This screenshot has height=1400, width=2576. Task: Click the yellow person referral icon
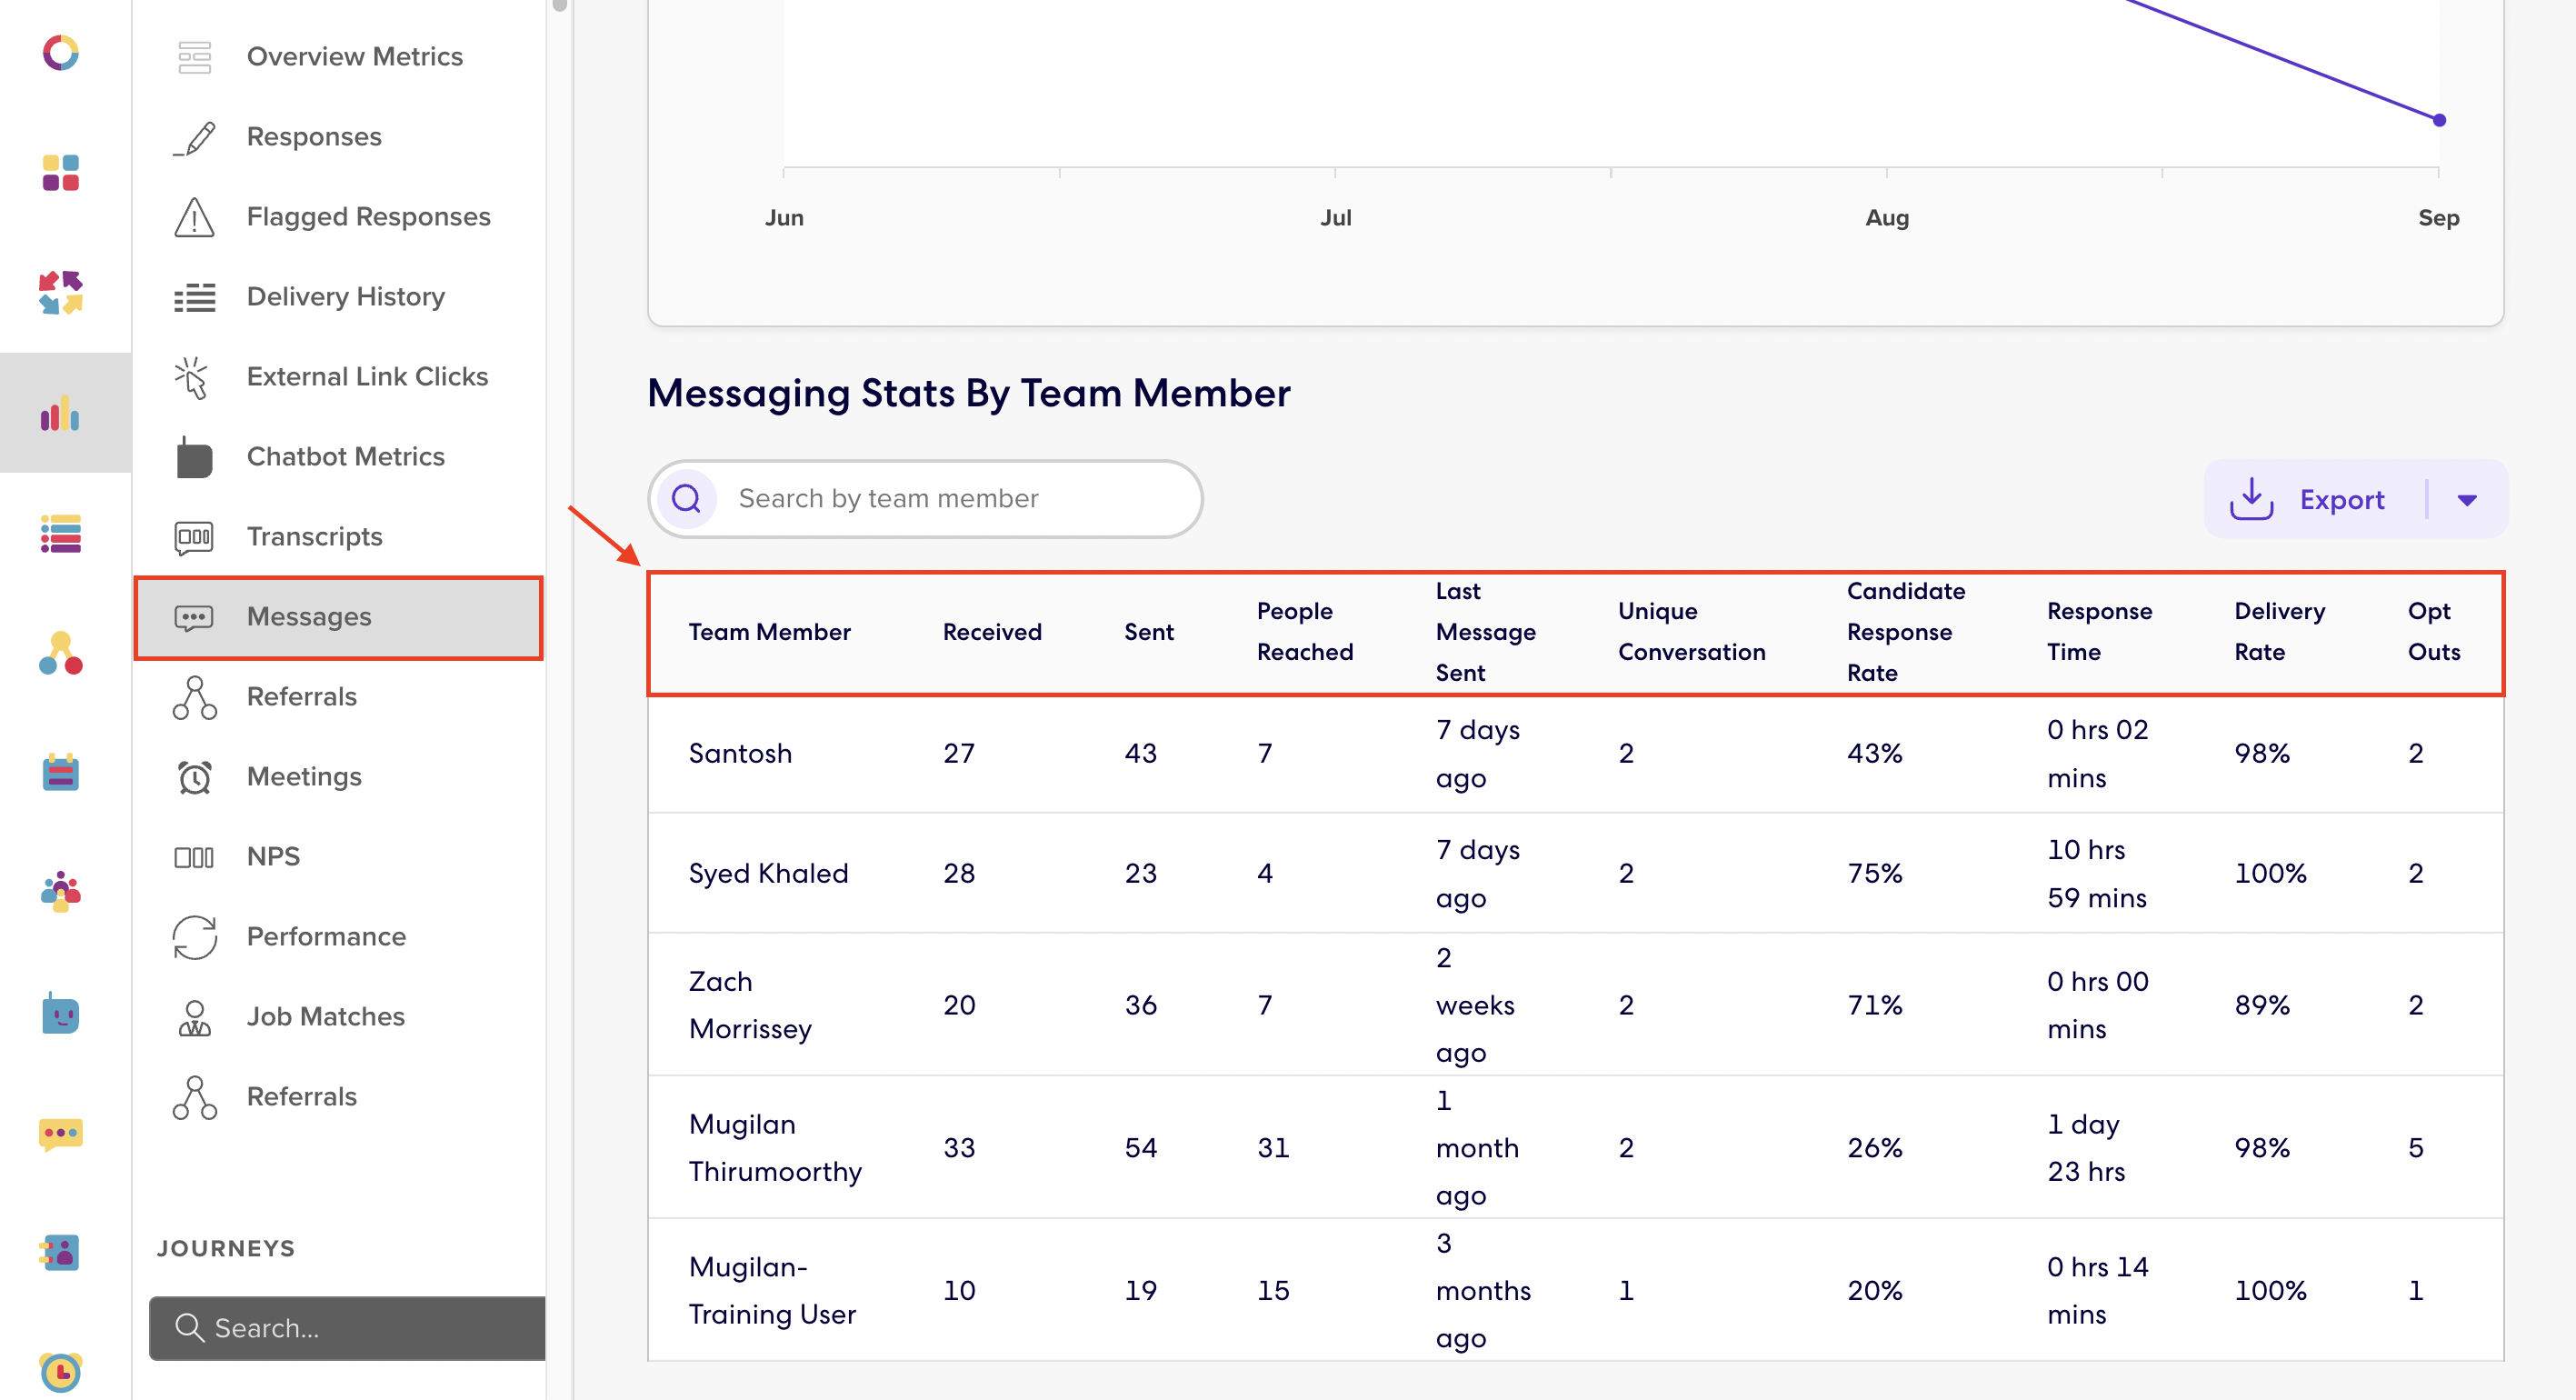[x=60, y=653]
